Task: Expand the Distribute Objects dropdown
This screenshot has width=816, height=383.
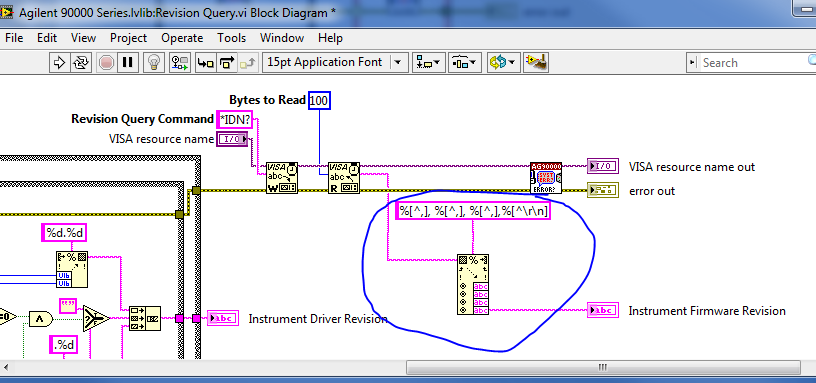Action: [x=464, y=62]
